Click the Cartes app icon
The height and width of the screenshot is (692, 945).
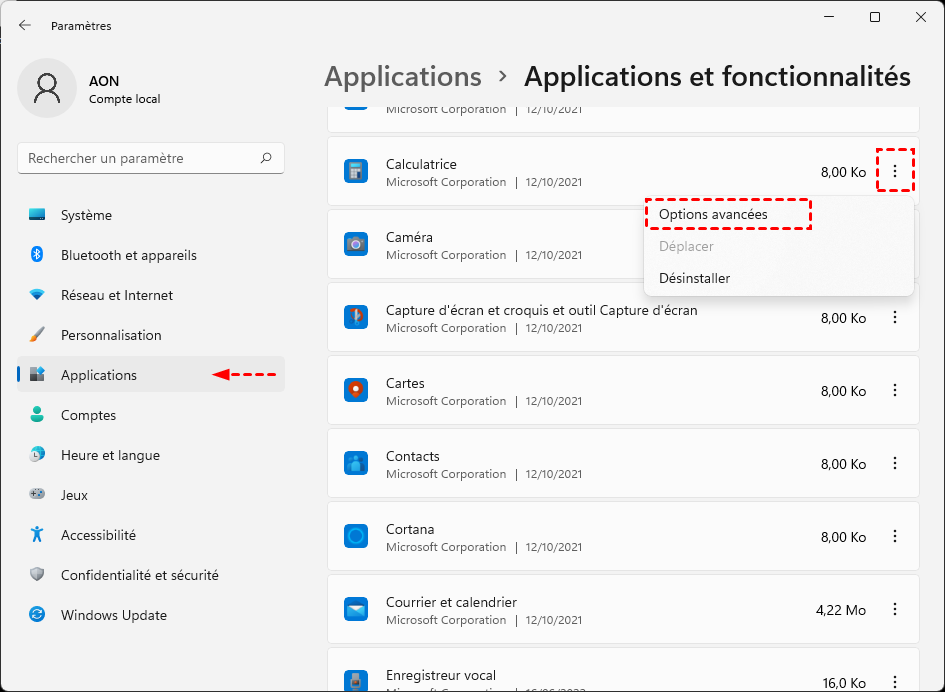click(355, 390)
